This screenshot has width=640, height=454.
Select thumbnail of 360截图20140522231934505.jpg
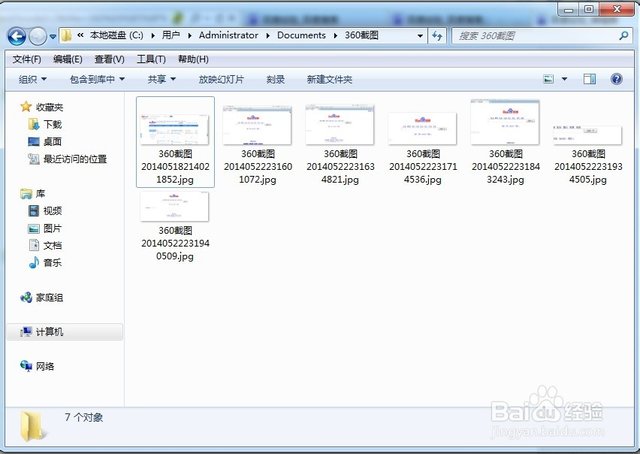tap(588, 135)
